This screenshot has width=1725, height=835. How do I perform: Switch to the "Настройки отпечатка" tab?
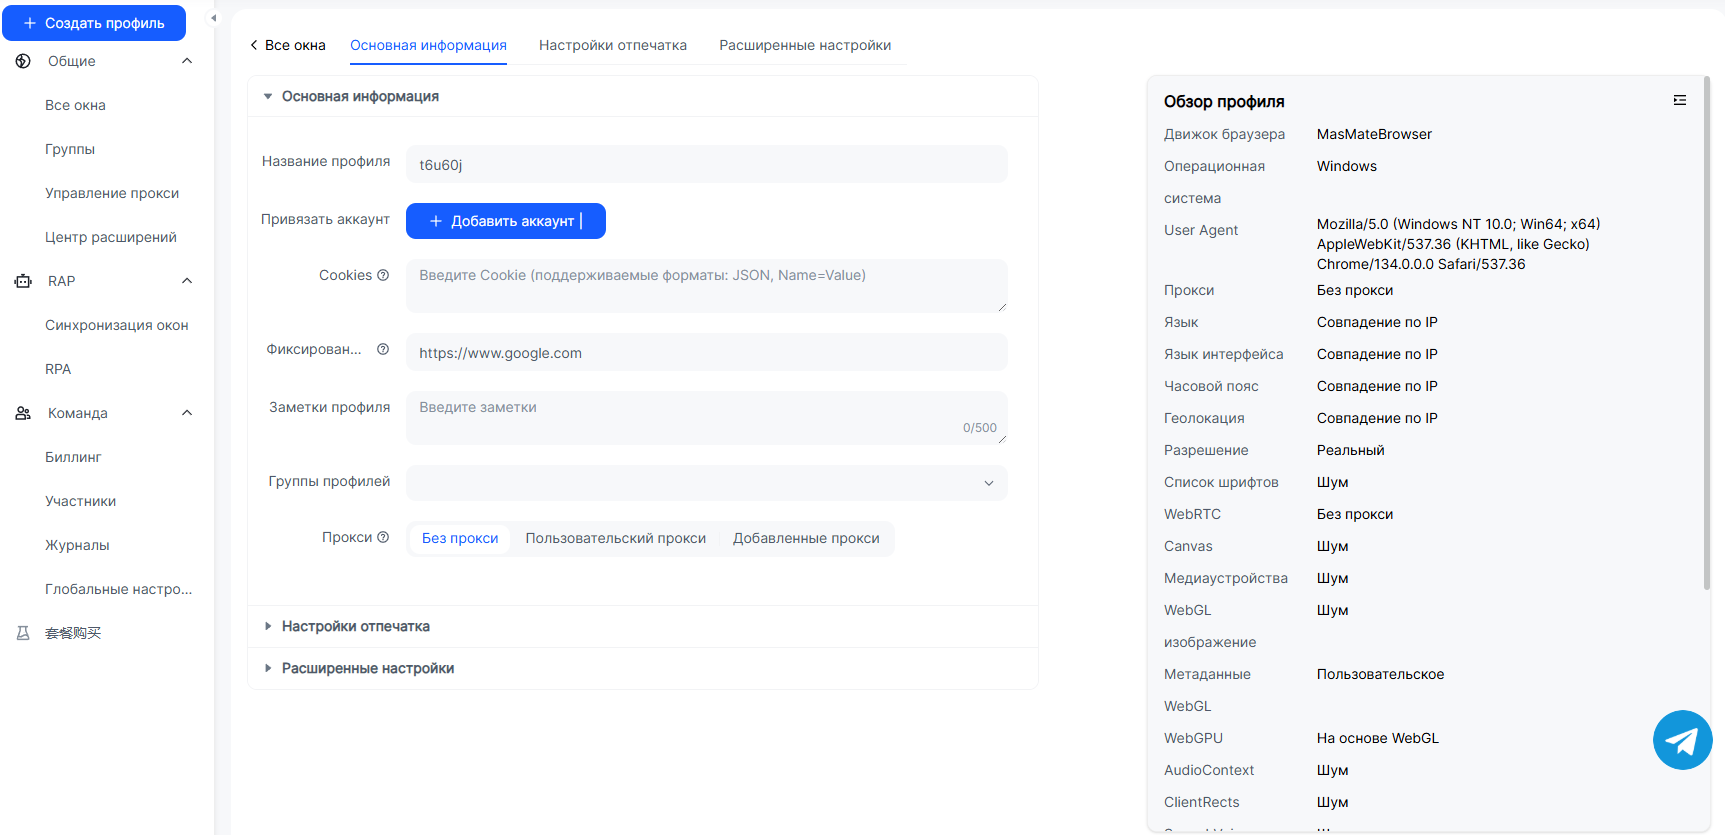point(612,45)
